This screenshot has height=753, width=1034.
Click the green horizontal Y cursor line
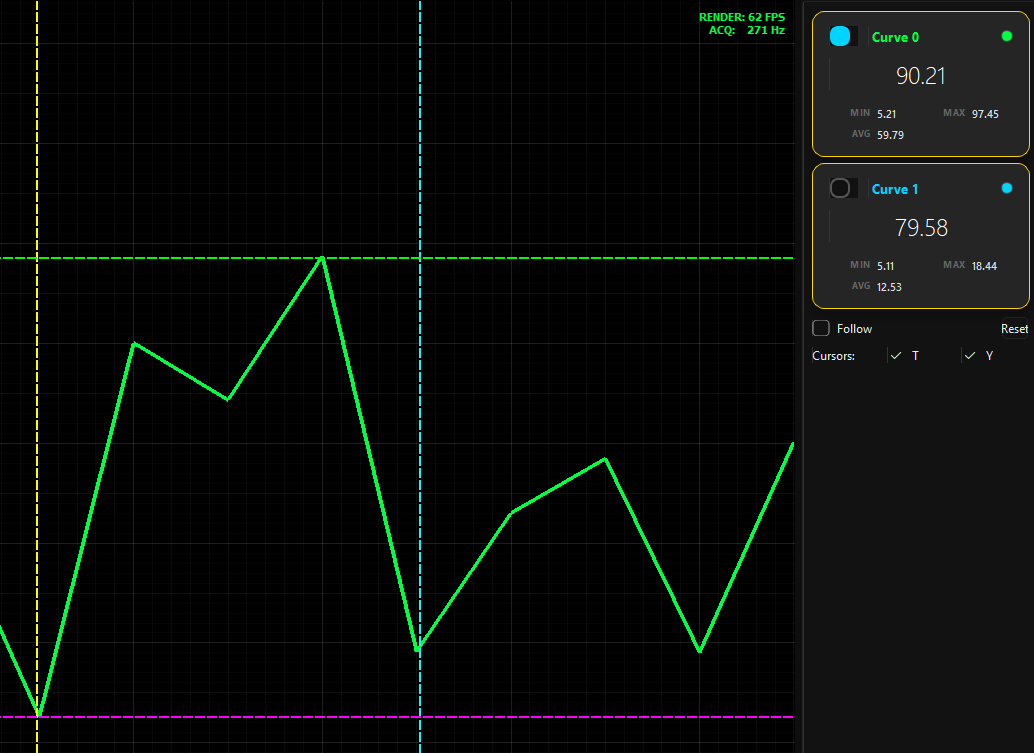(600, 258)
